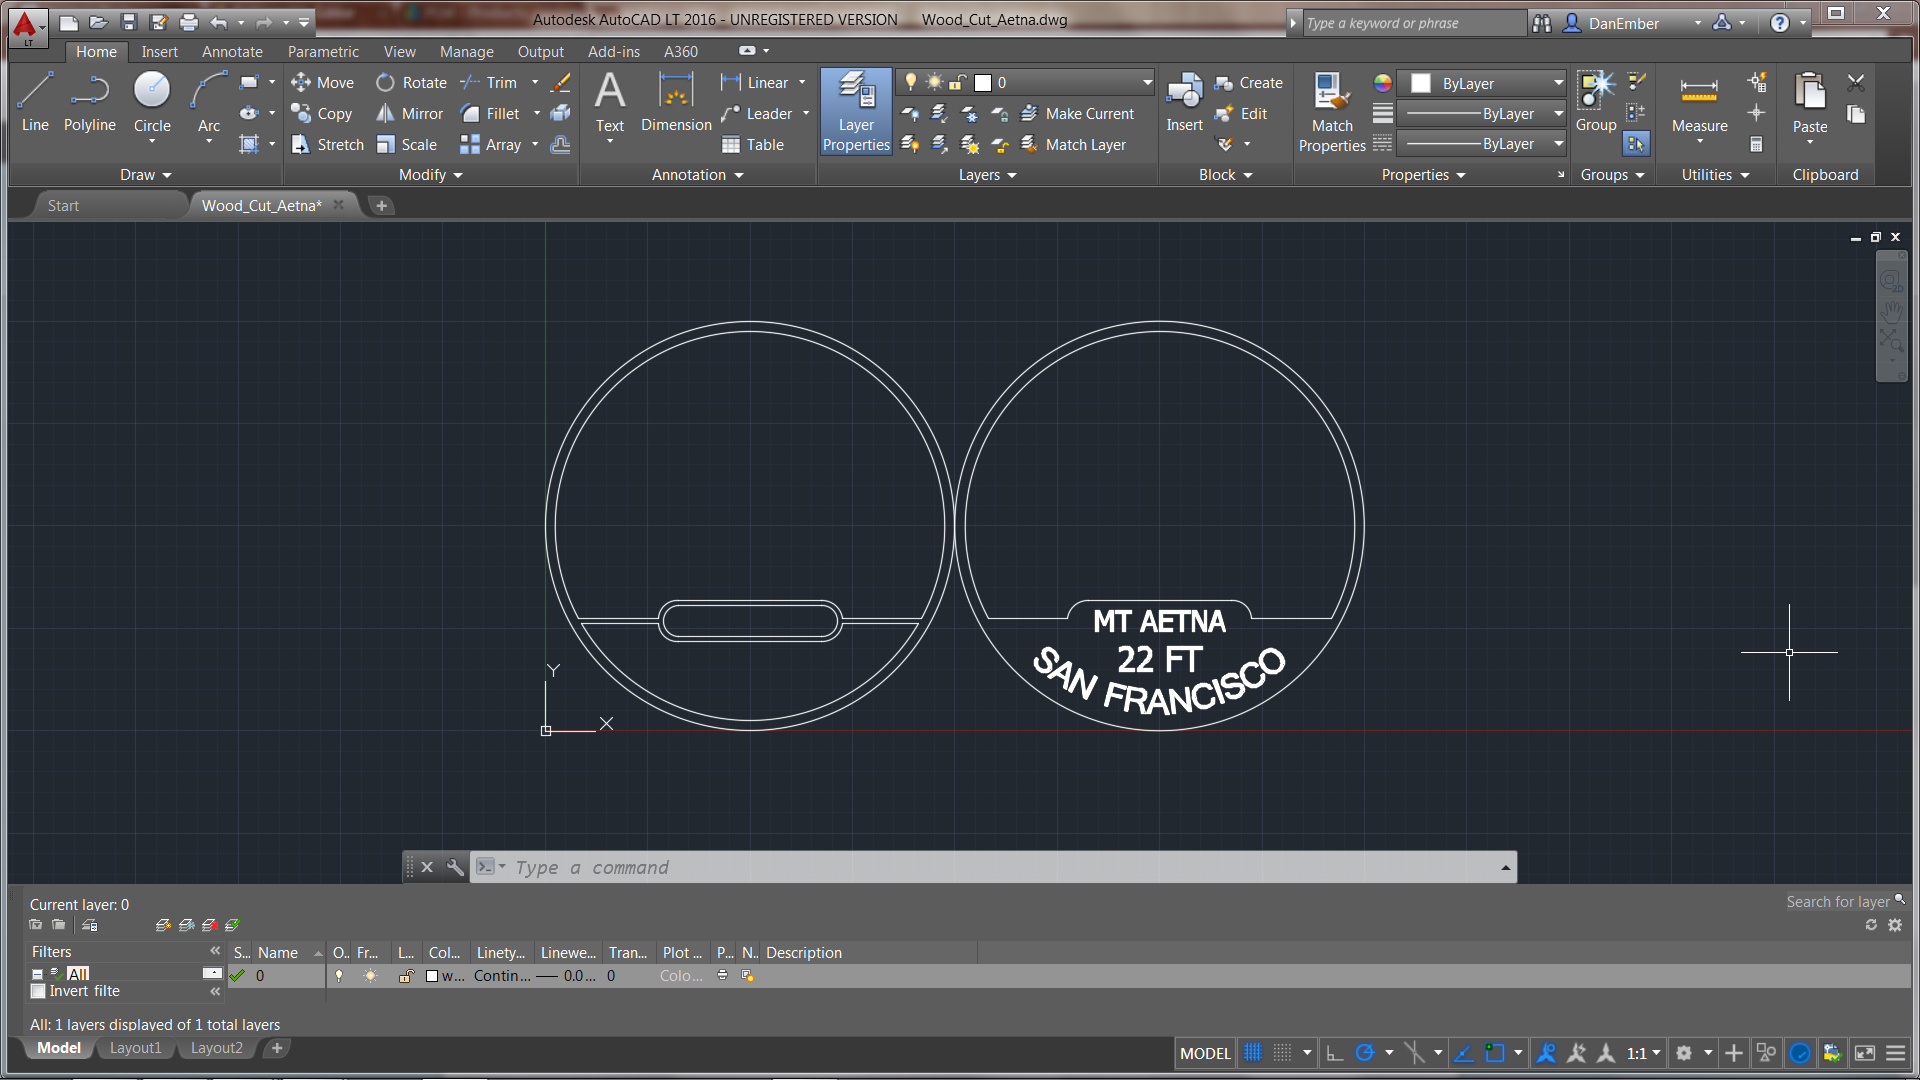Viewport: 1920px width, 1080px height.
Task: Click the Copy tool
Action: (321, 114)
